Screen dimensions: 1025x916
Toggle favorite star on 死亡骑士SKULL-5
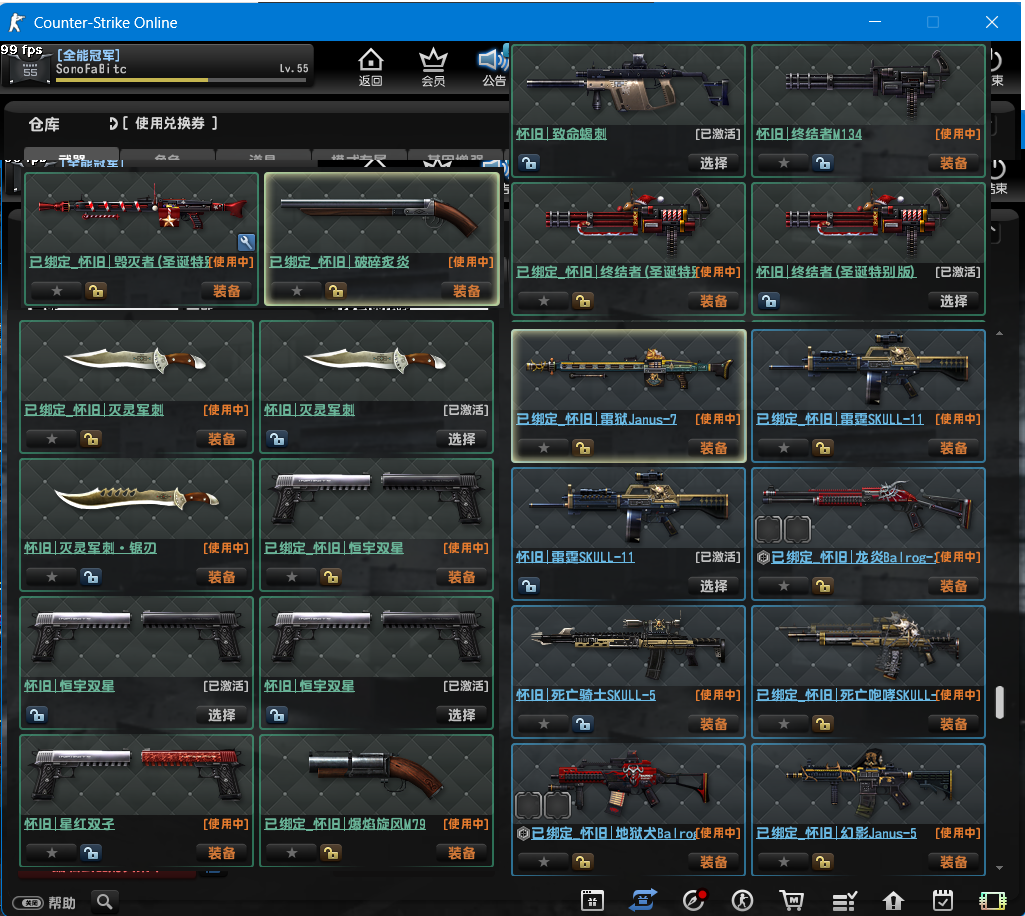(544, 724)
